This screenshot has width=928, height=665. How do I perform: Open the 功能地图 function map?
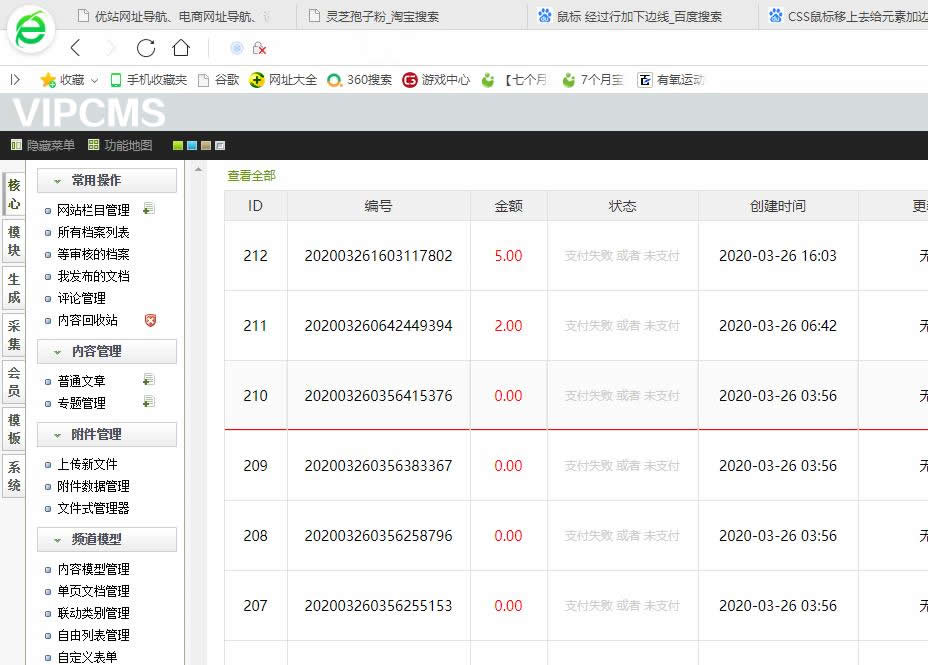(120, 145)
